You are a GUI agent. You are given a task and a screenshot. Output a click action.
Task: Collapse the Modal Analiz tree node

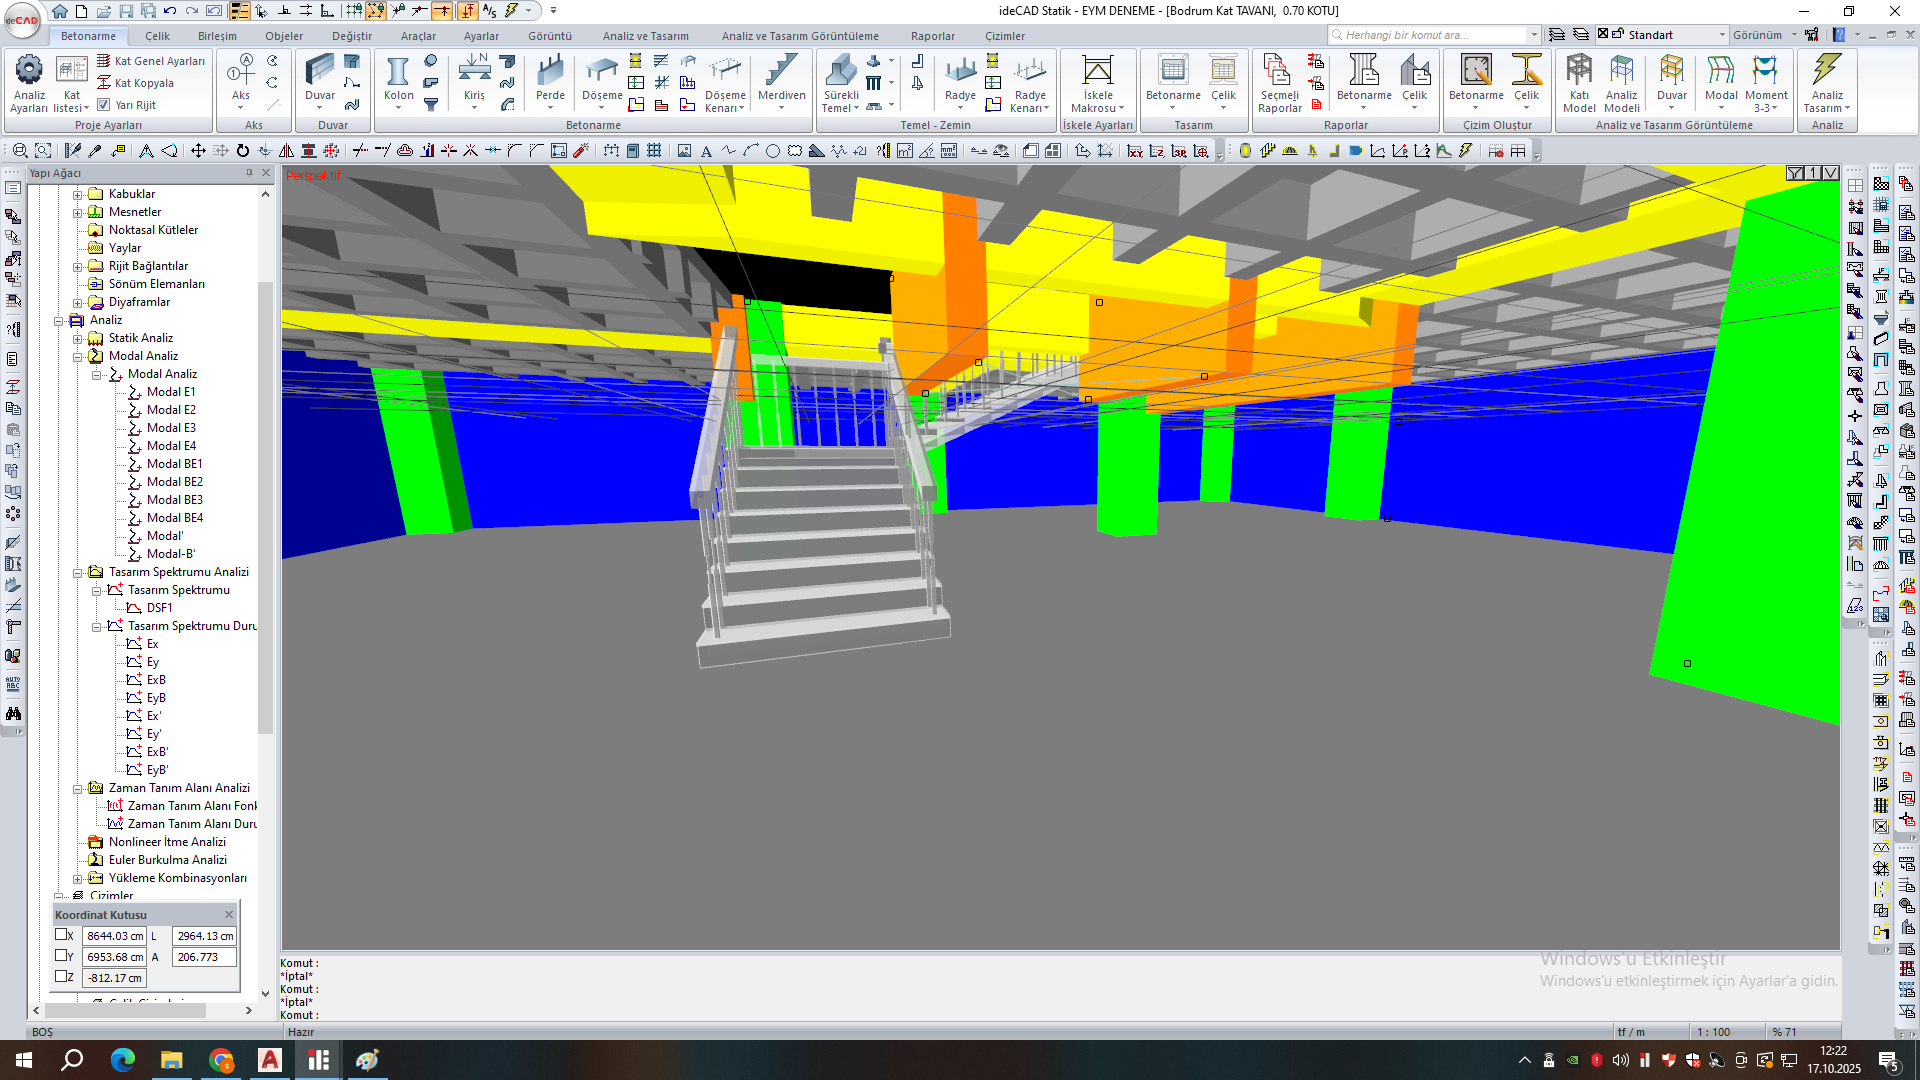click(x=78, y=356)
